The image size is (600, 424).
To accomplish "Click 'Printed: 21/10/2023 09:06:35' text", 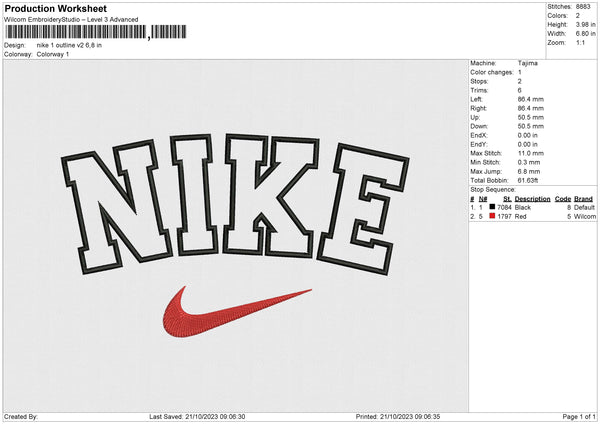I will coord(398,417).
